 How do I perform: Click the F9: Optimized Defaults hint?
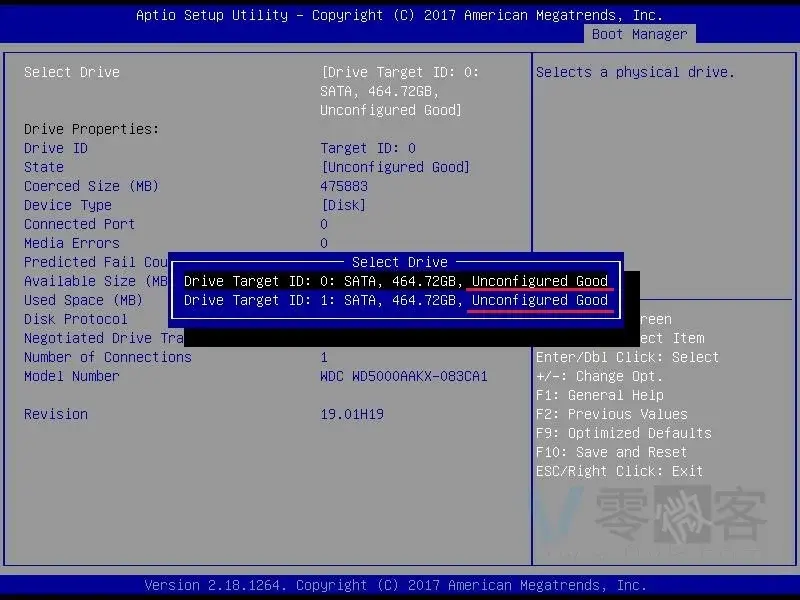click(623, 433)
